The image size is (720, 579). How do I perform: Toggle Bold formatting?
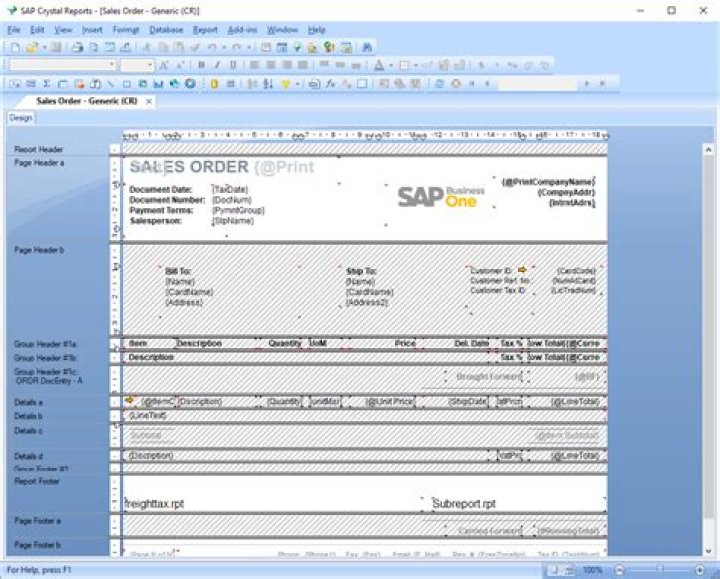click(x=201, y=65)
